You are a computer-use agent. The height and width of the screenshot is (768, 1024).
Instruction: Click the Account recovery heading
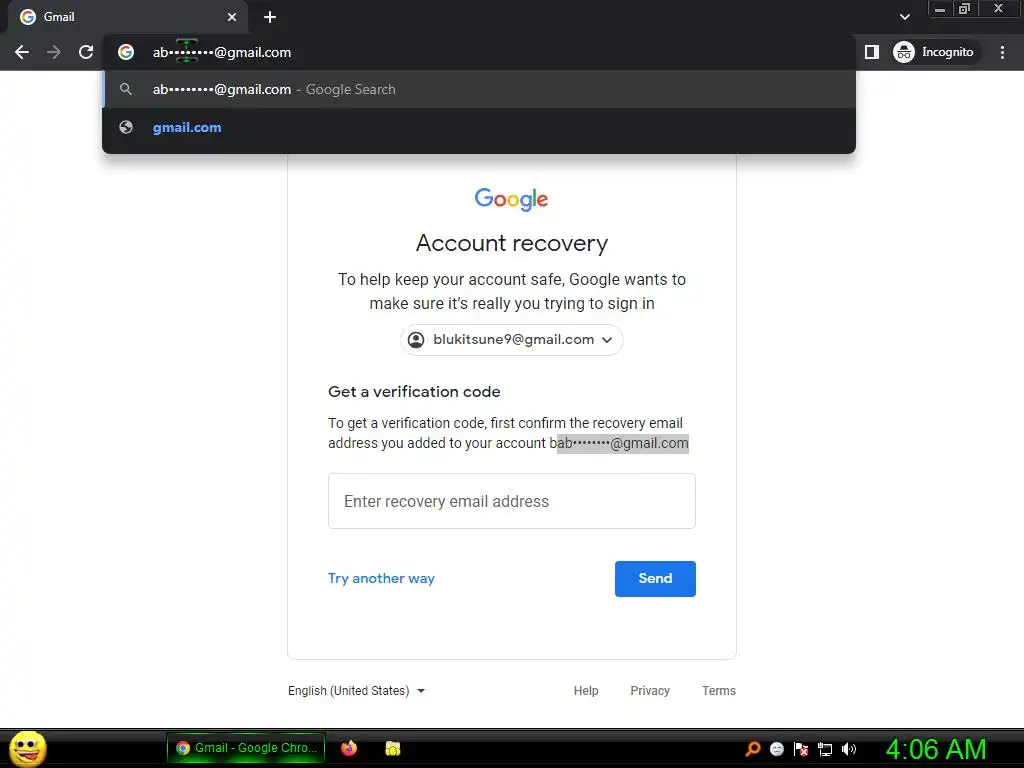click(511, 243)
